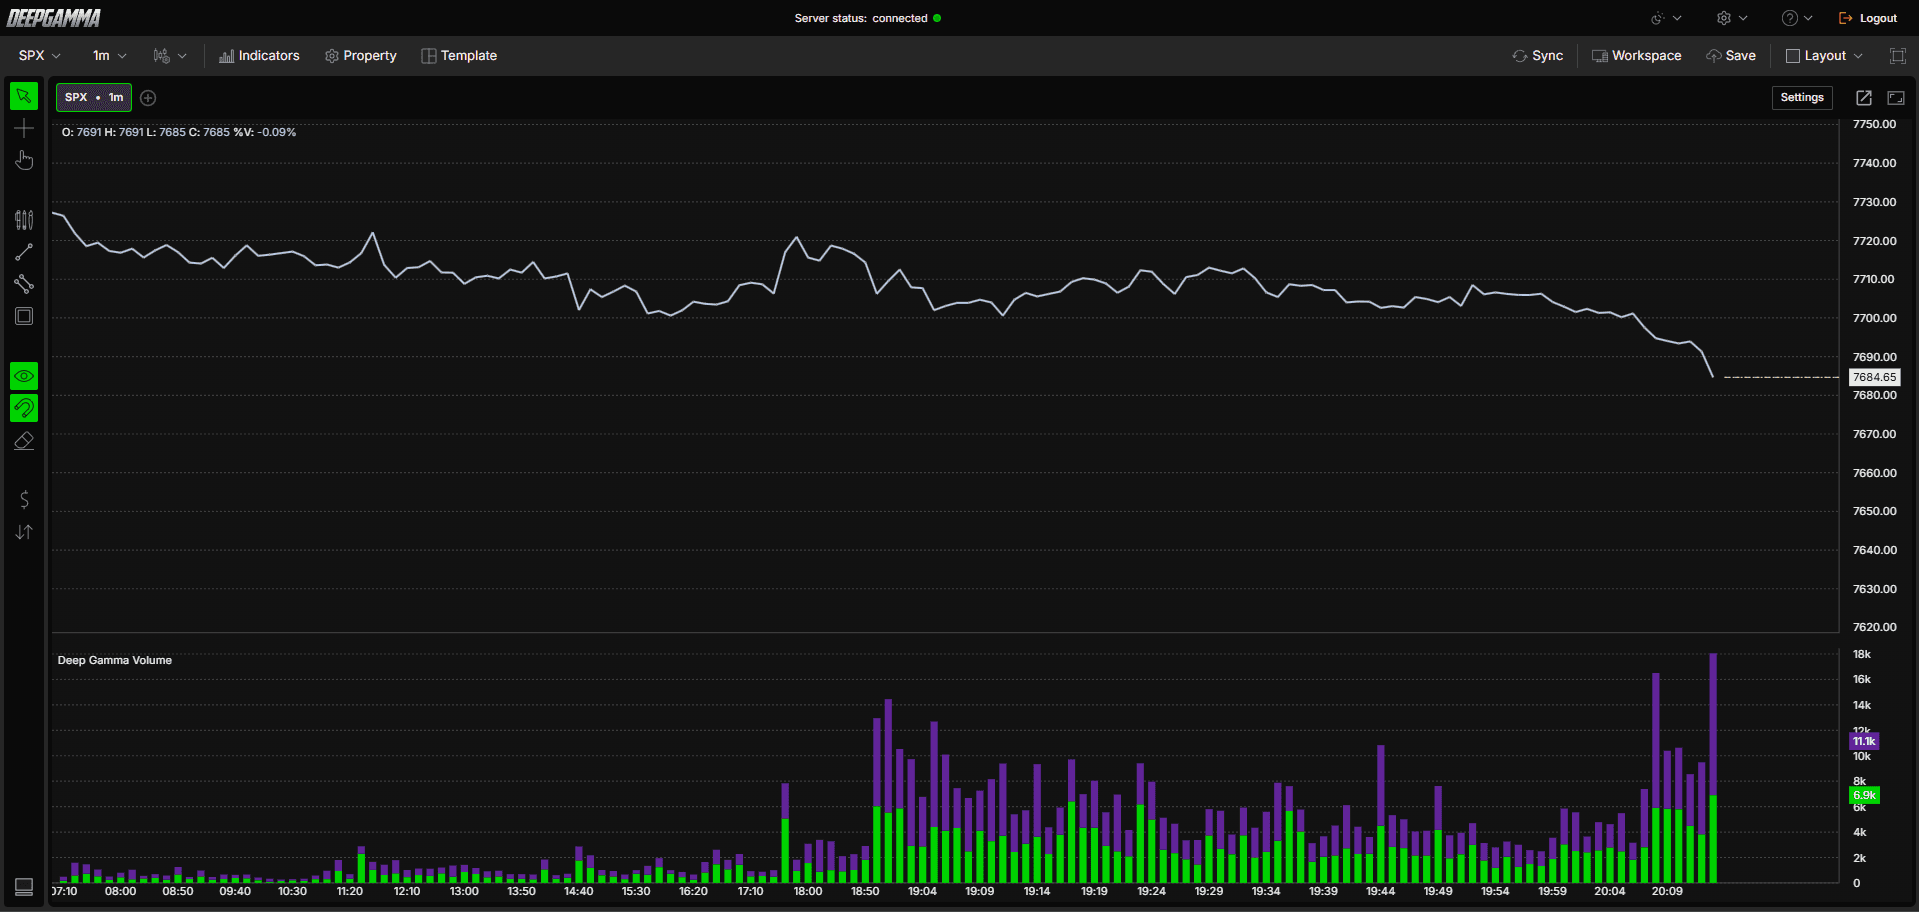Click the OHLC values readout
Screen dimensions: 1919x912
click(179, 132)
